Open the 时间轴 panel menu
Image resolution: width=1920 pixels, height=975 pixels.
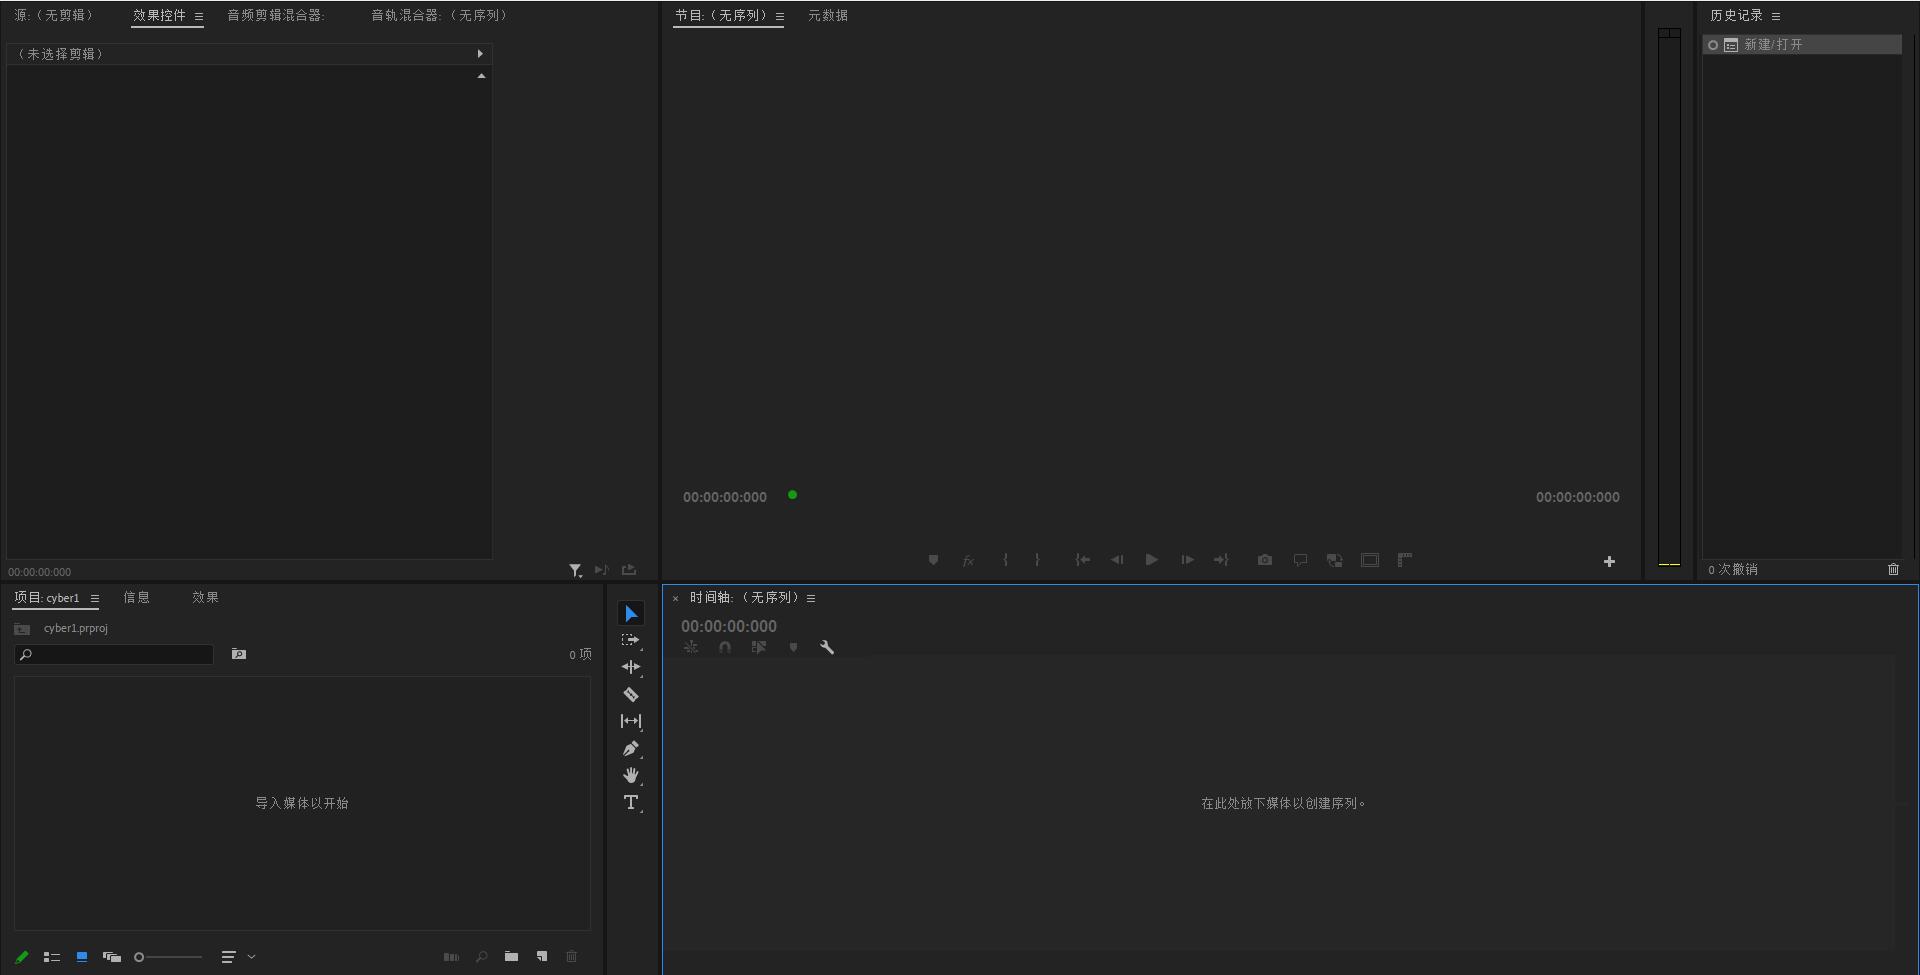click(811, 598)
